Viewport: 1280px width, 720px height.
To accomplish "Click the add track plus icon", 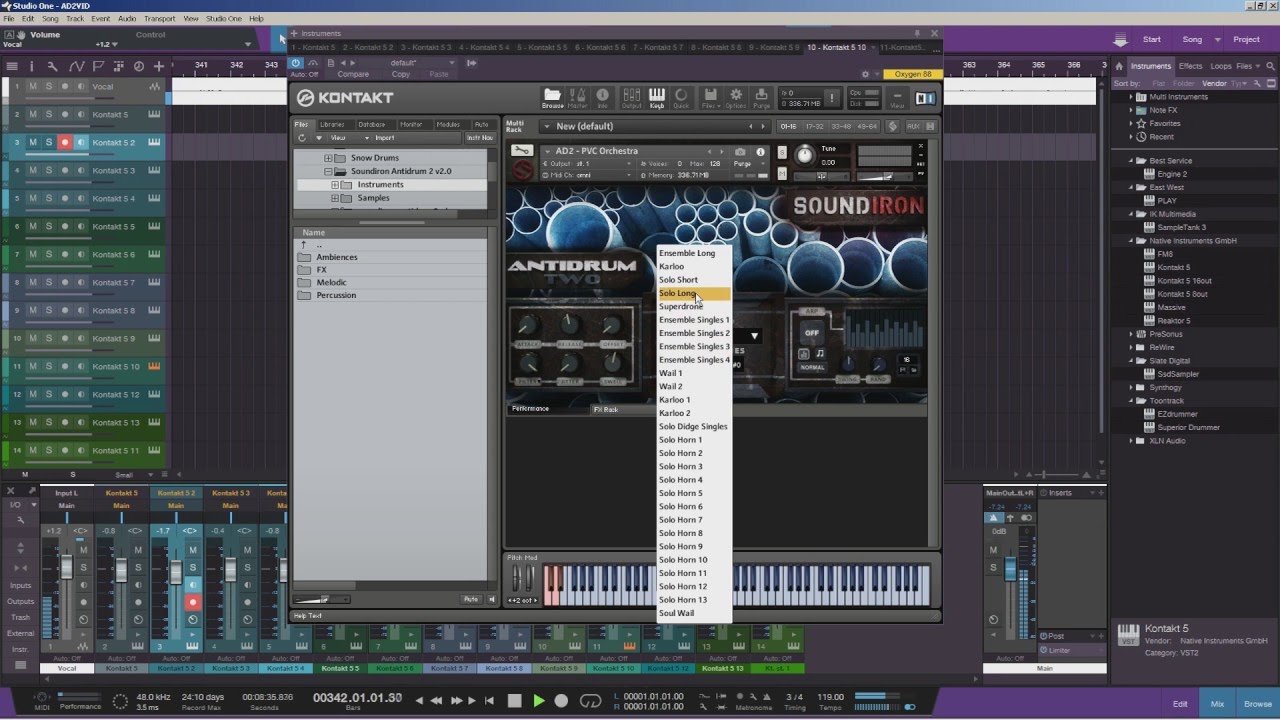I will (158, 66).
